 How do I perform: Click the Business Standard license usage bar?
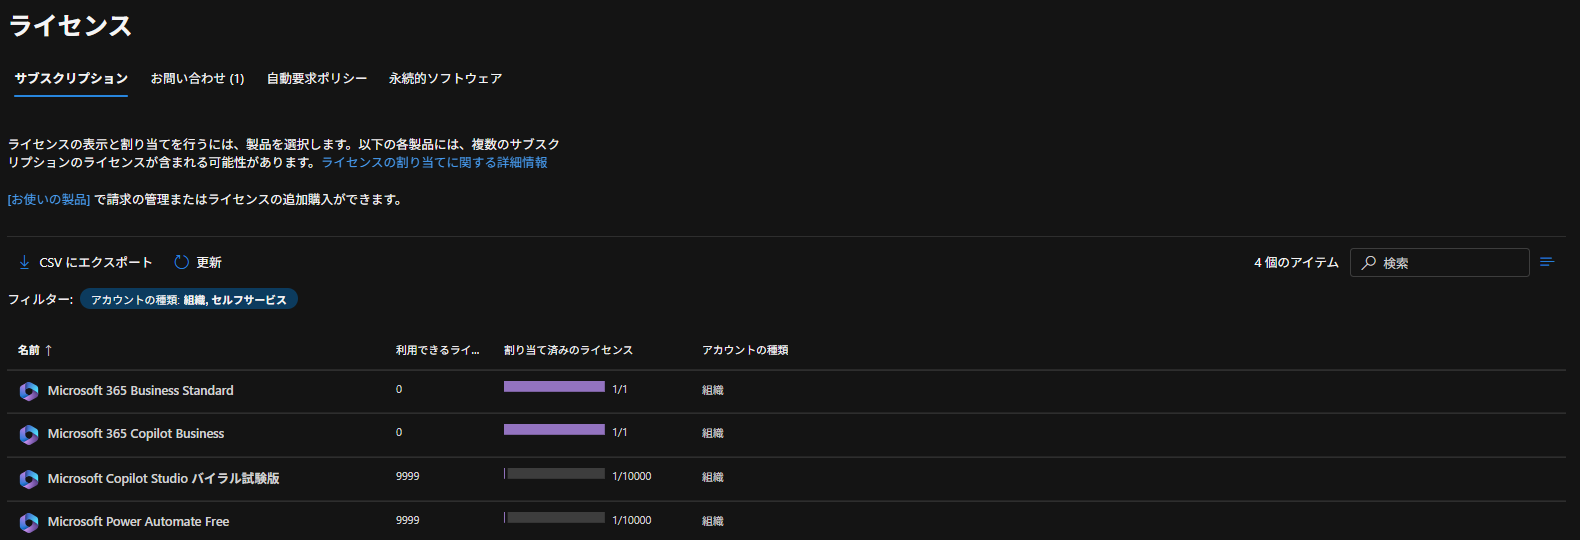pyautogui.click(x=554, y=386)
